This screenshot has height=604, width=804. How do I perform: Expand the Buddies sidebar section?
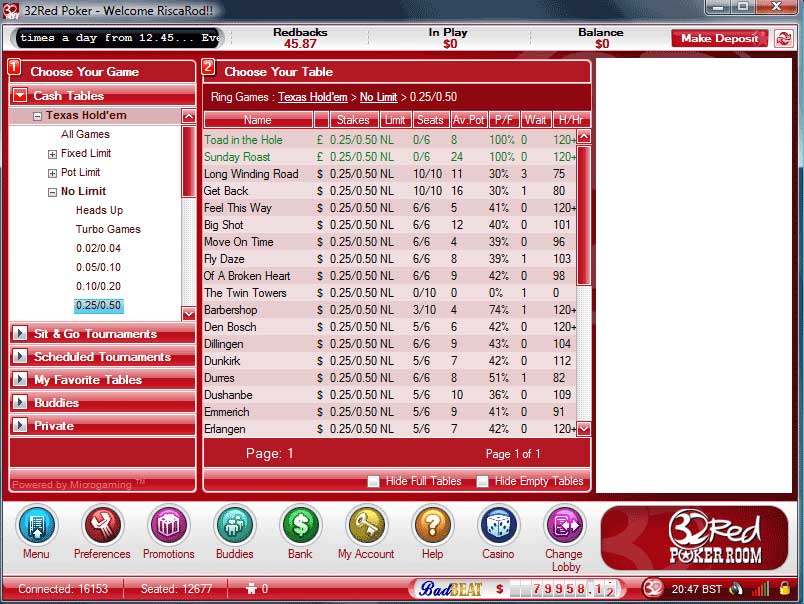[20, 402]
